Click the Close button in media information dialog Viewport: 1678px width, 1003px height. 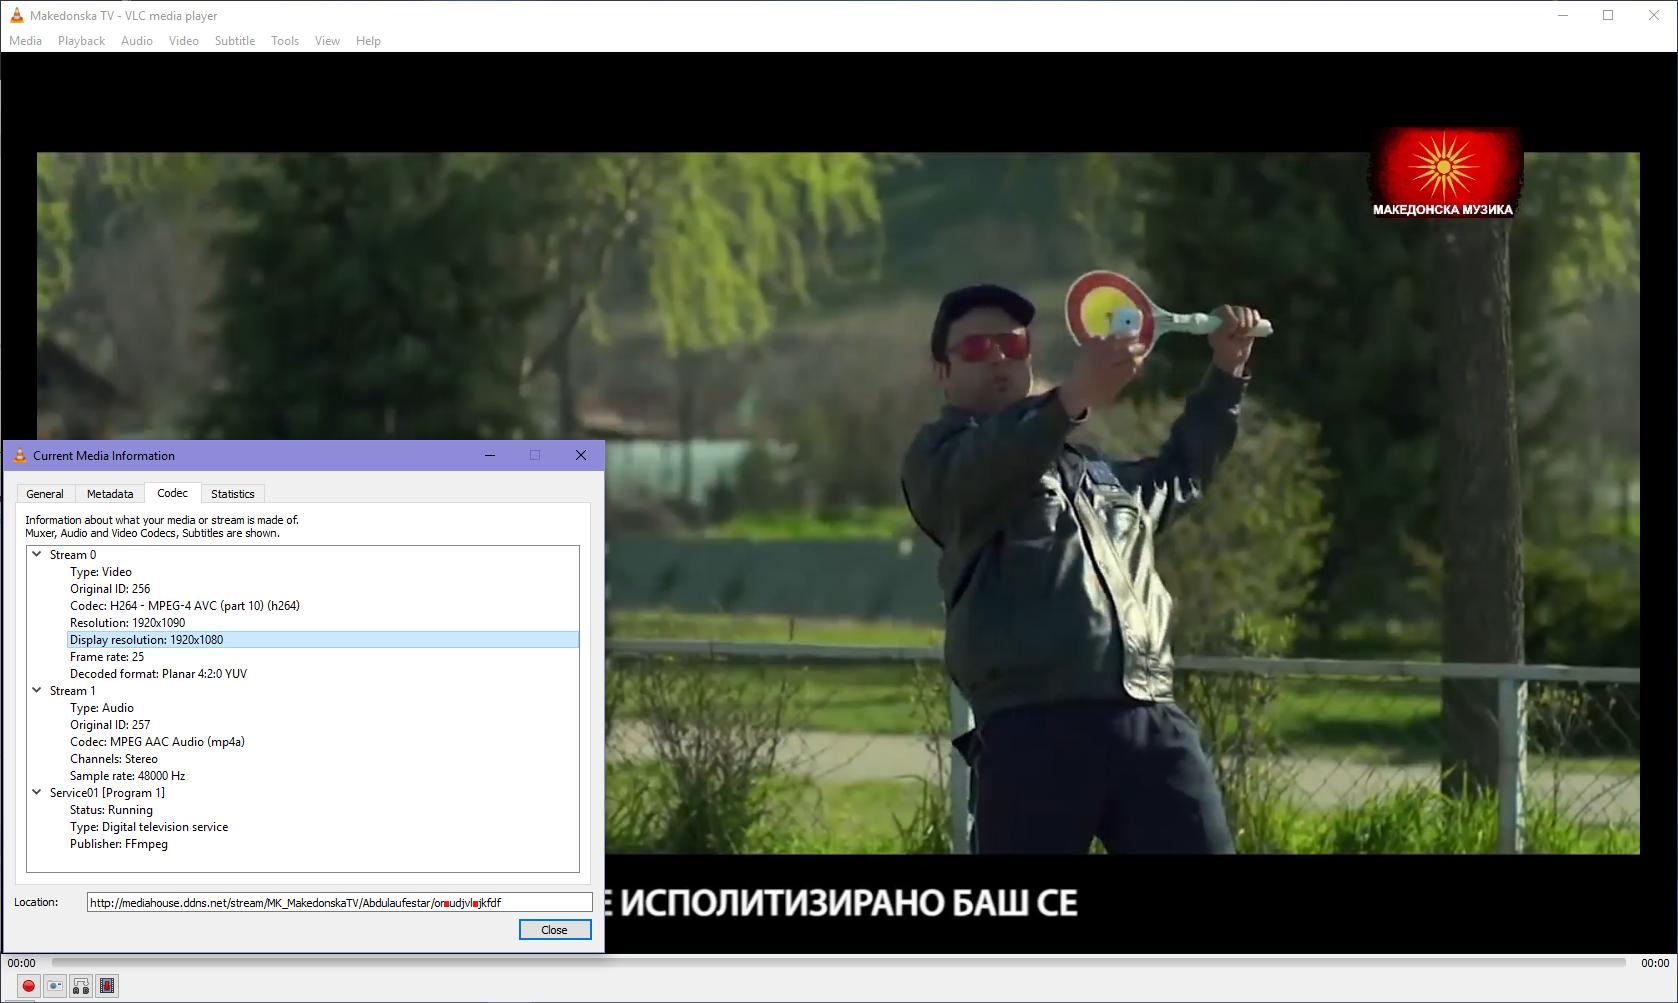(x=555, y=930)
